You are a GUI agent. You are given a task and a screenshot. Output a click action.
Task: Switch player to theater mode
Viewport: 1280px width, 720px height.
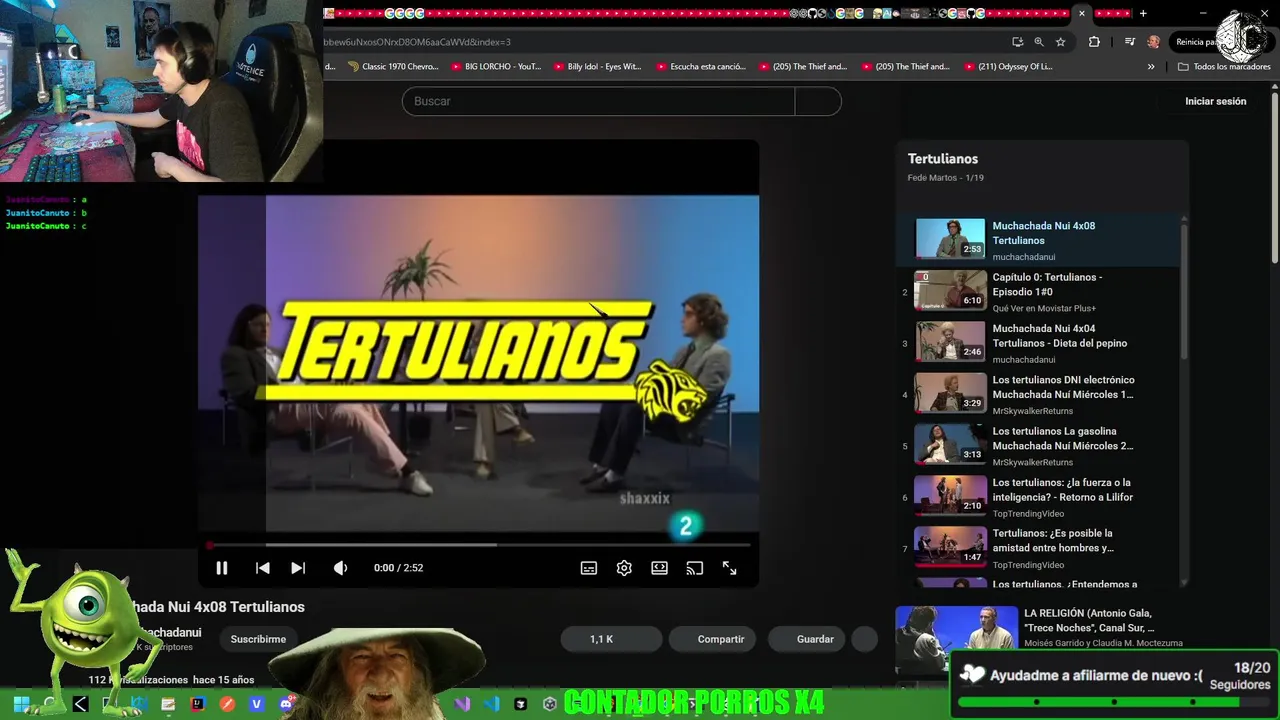coord(659,568)
